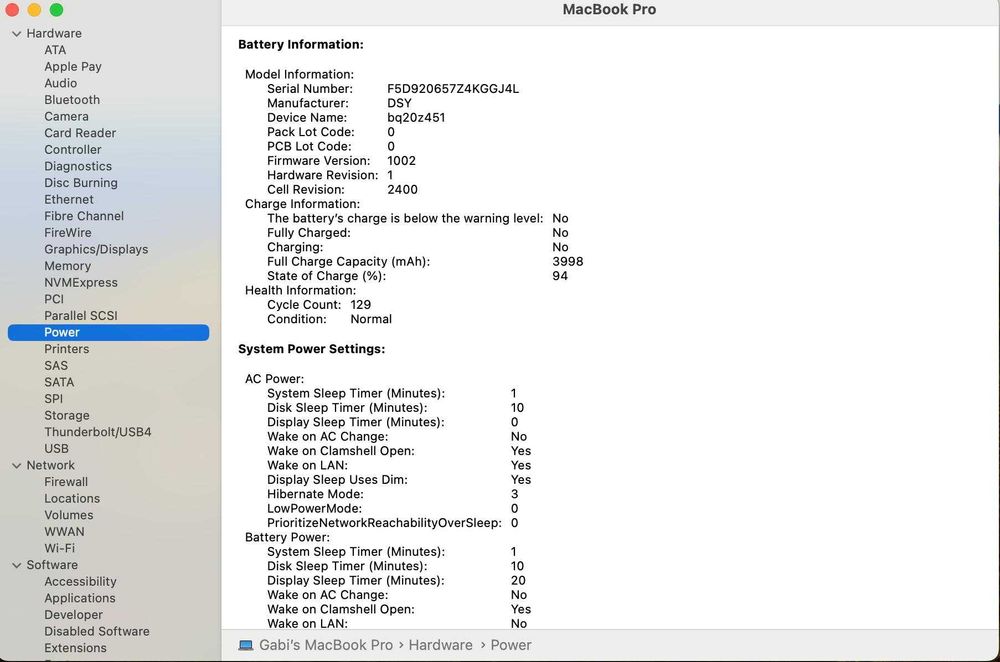Select Controller in the sidebar
Screen dimensions: 1000x662
click(x=73, y=149)
